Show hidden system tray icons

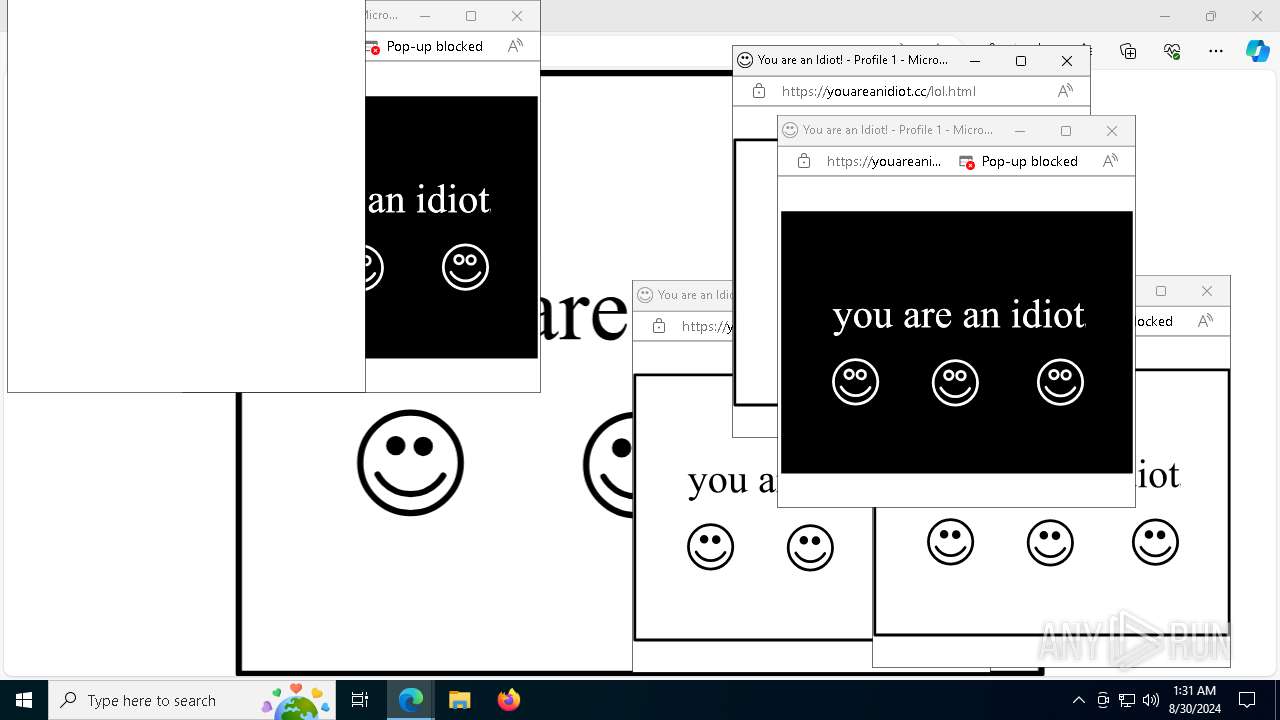(1078, 700)
